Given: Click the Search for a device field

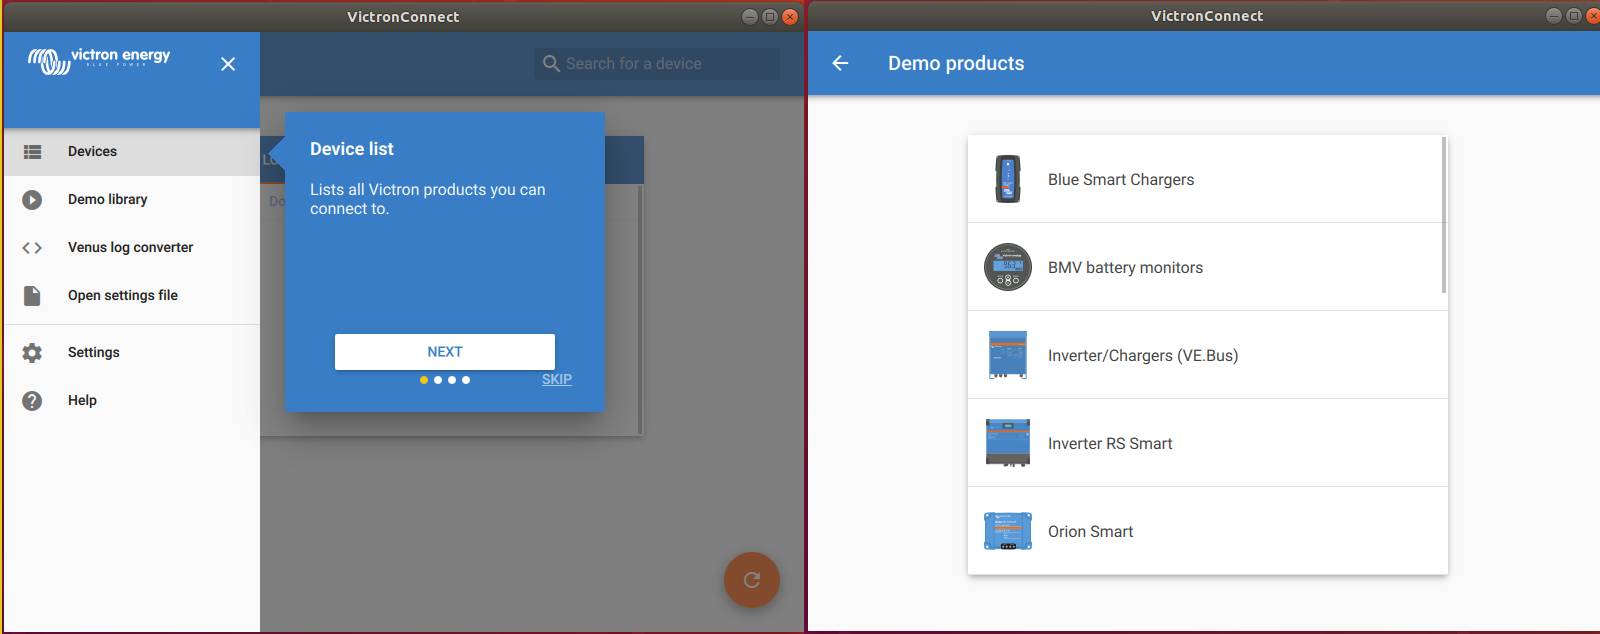Looking at the screenshot, I should 657,64.
